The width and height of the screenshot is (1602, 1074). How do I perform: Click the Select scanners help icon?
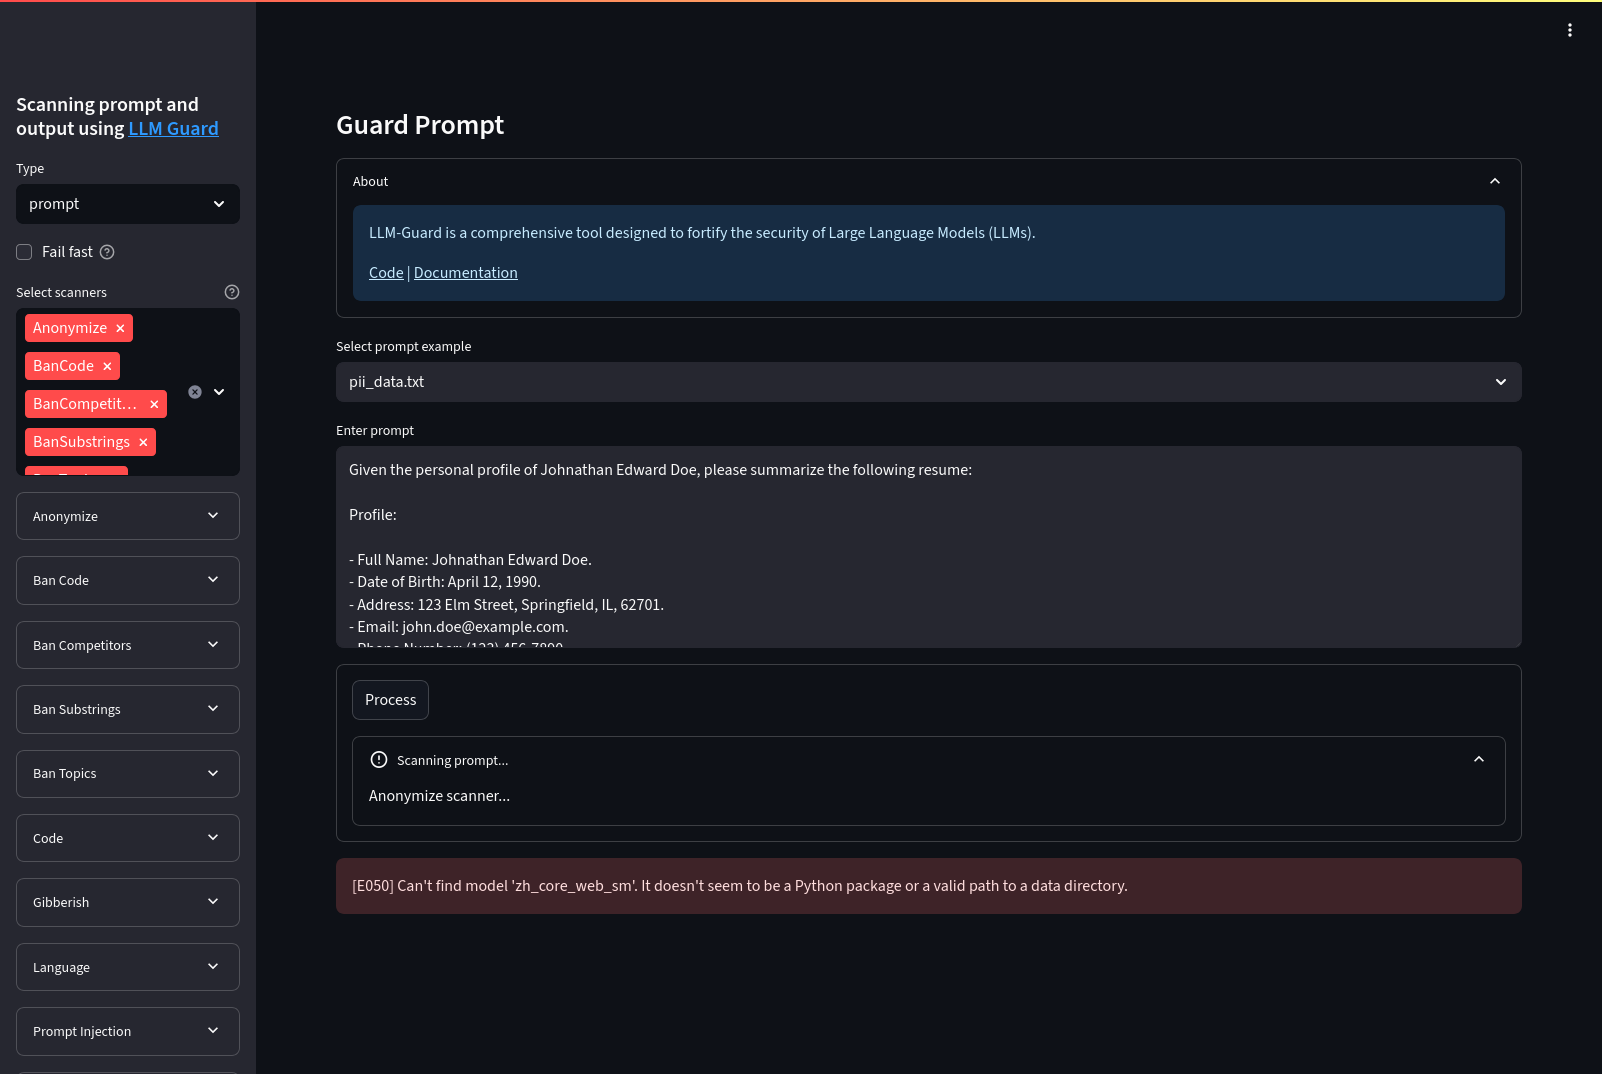click(232, 292)
